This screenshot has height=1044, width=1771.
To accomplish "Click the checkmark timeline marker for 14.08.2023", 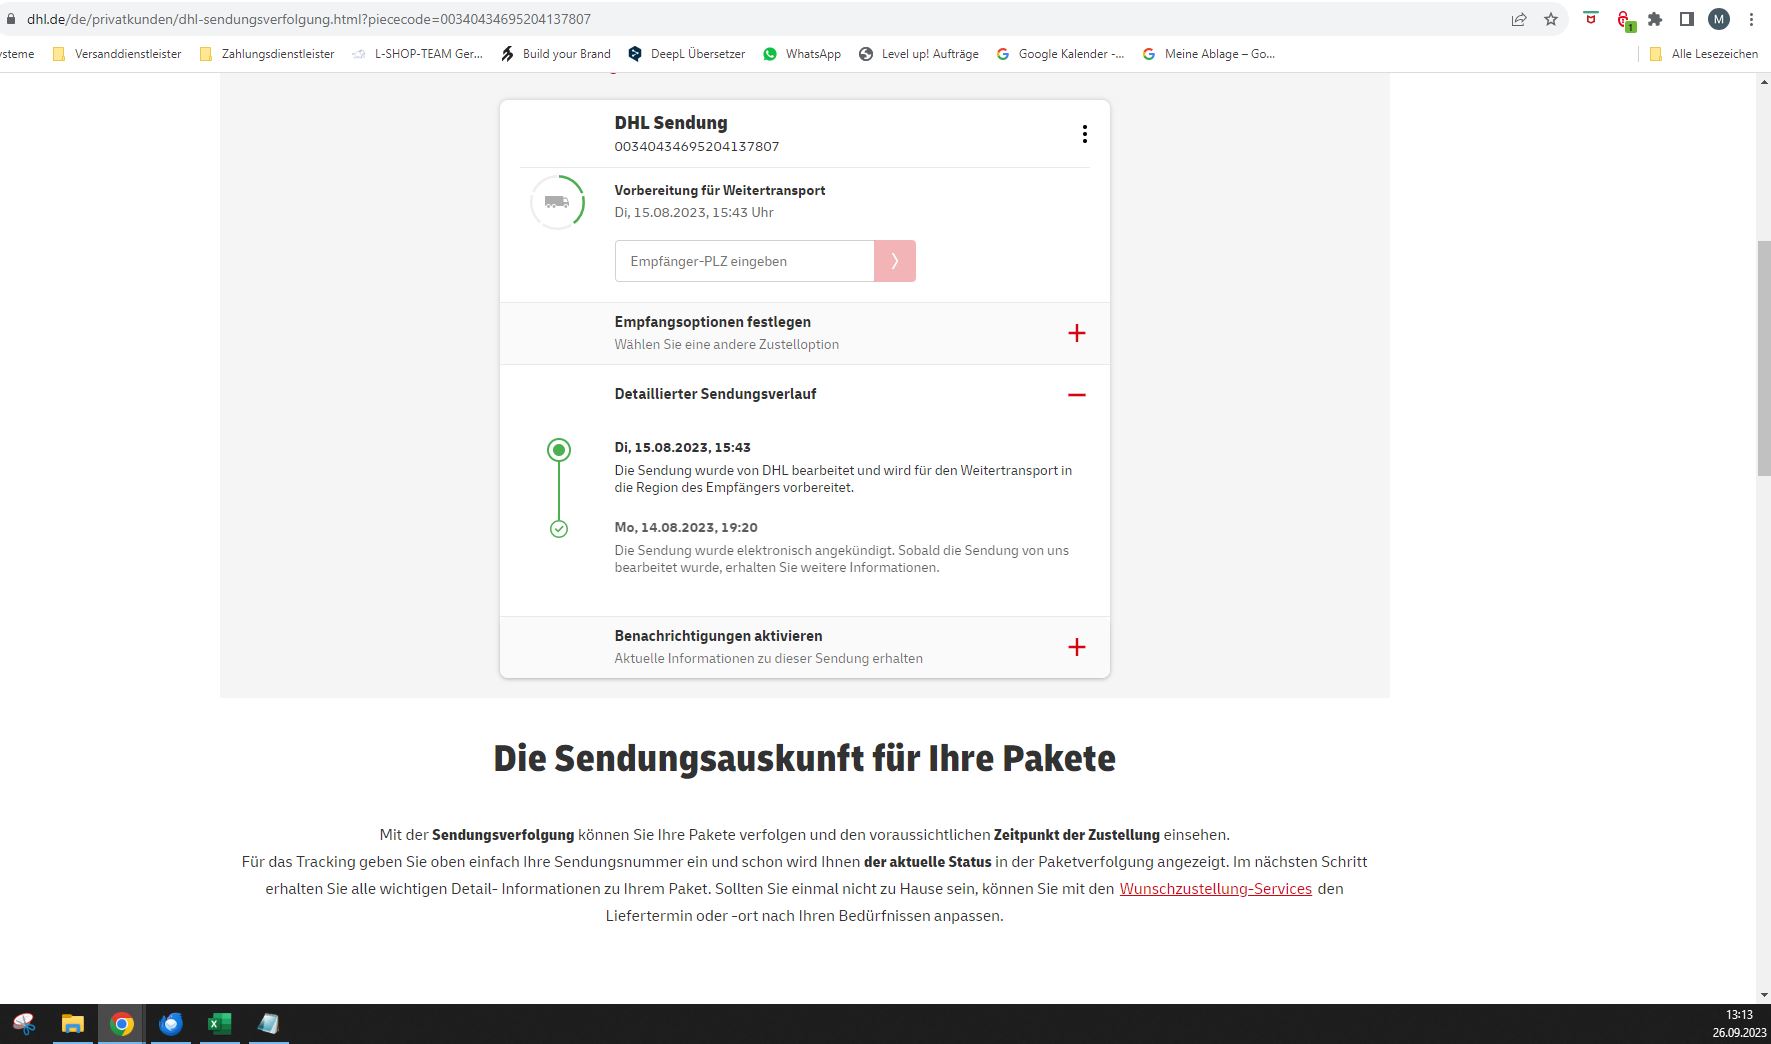I will [x=559, y=529].
